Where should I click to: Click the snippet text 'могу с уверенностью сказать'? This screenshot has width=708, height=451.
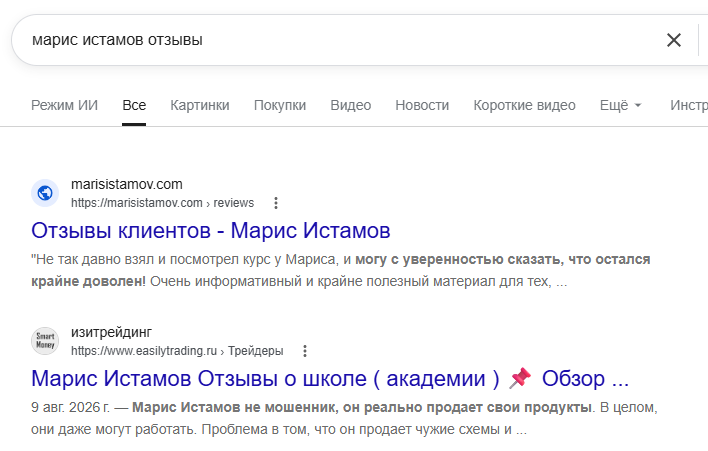coord(458,260)
